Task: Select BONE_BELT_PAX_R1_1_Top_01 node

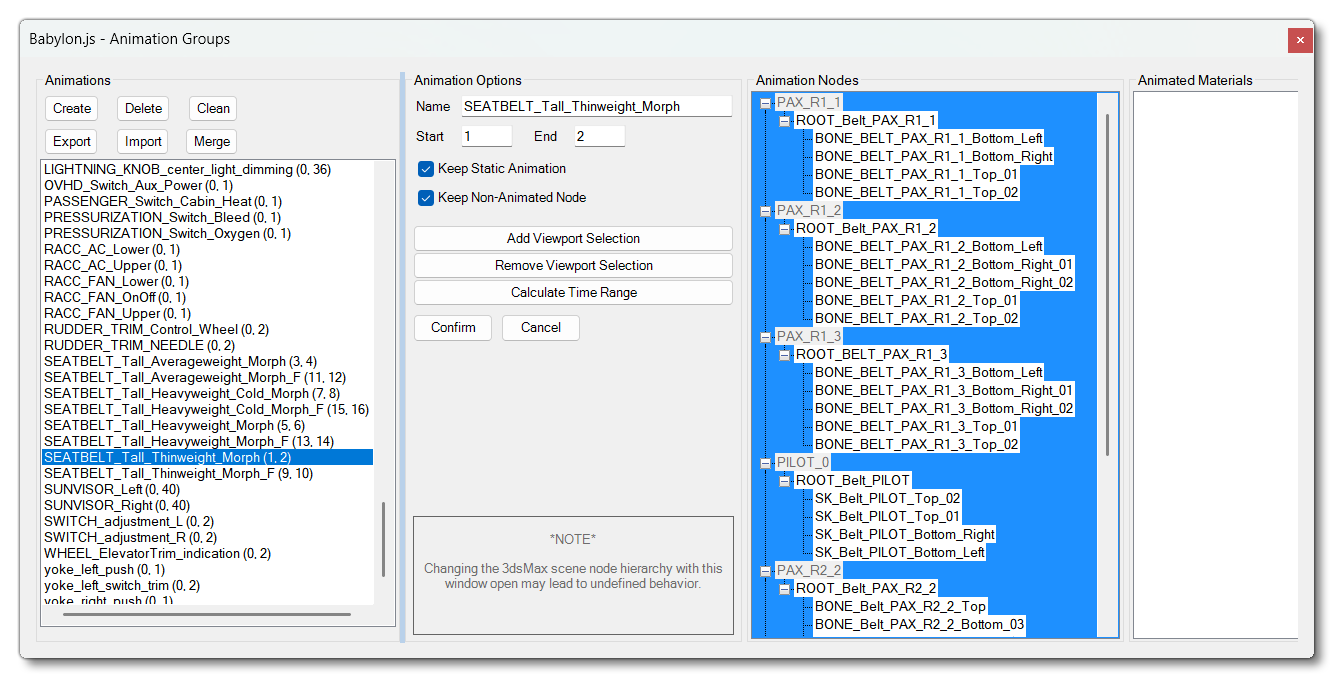Action: click(x=916, y=175)
